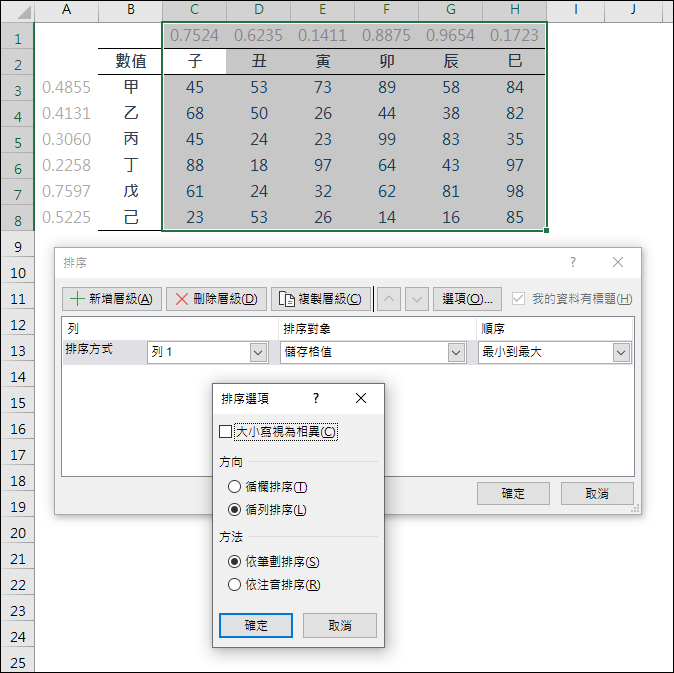The width and height of the screenshot is (674, 673).
Task: Select stroke order (依筆劃排序) radio
Action: [x=234, y=561]
